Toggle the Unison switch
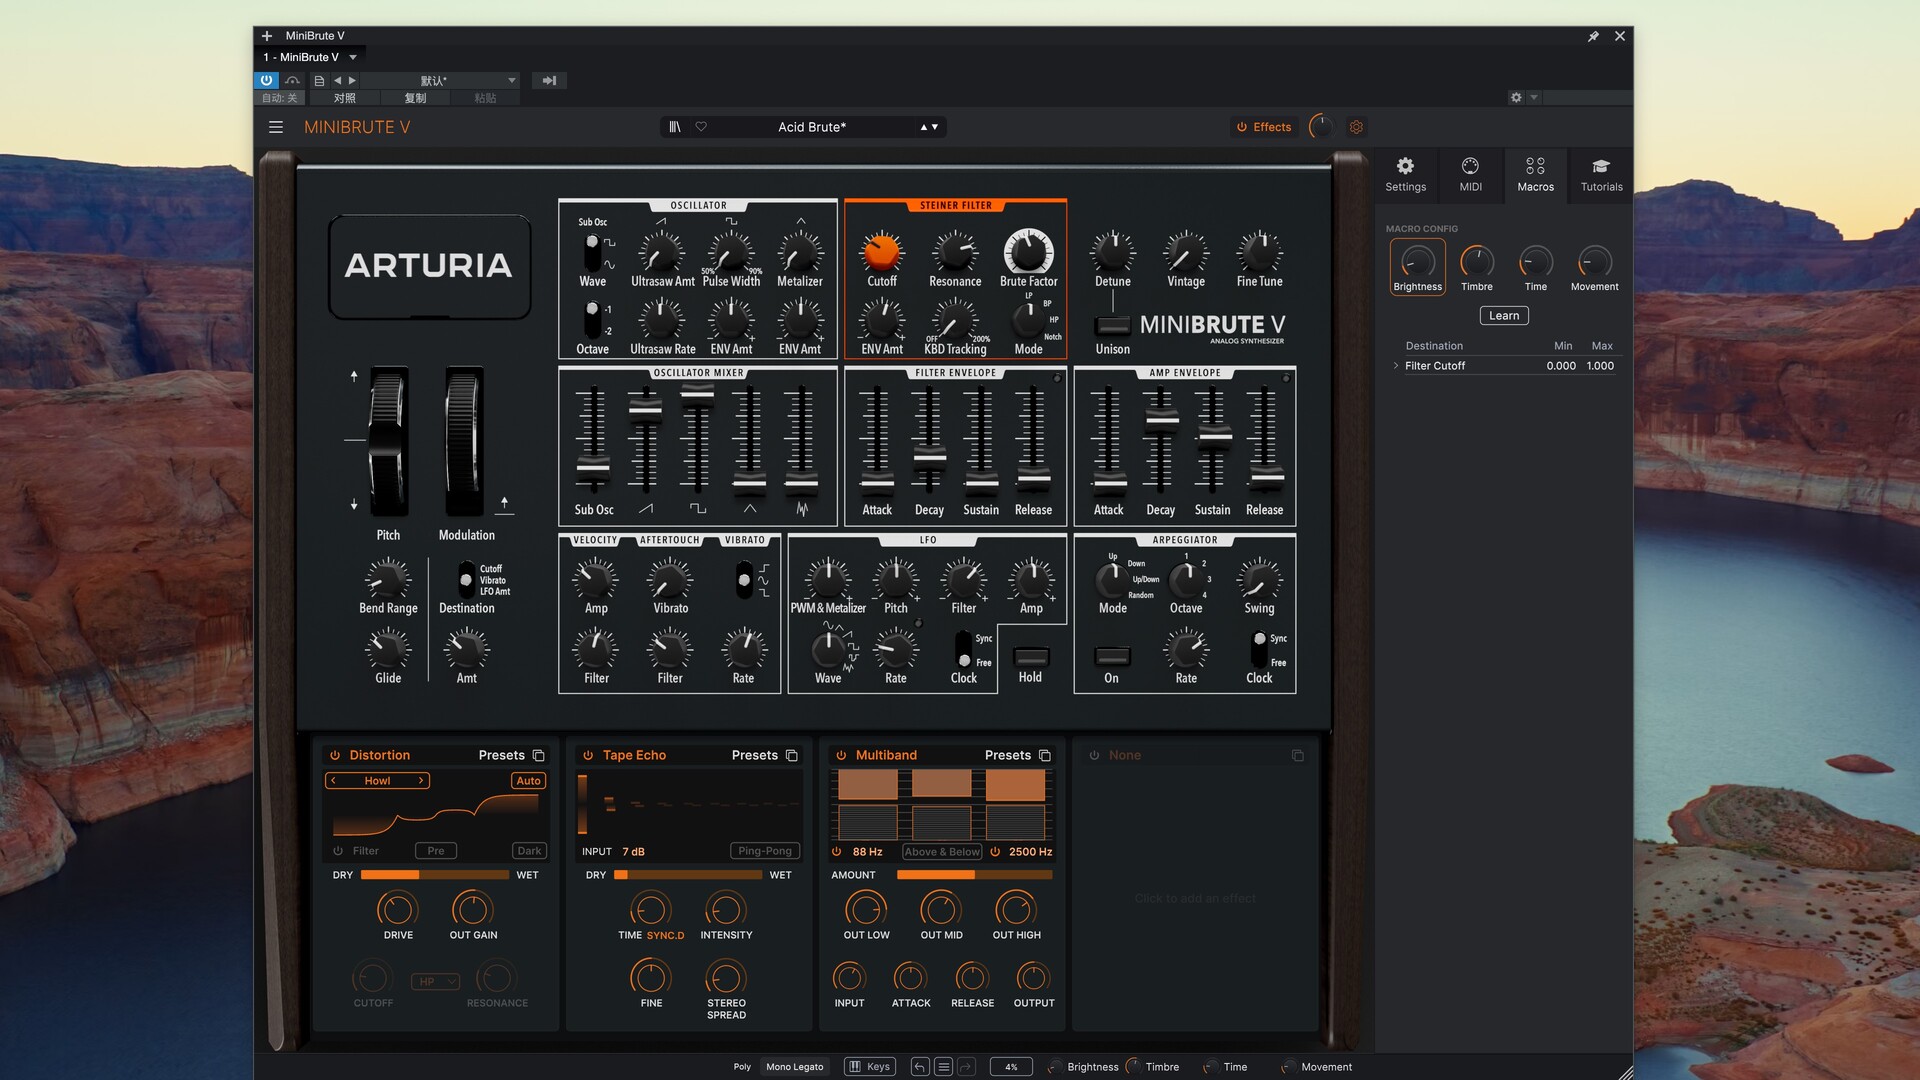The height and width of the screenshot is (1080, 1920). coord(1112,326)
